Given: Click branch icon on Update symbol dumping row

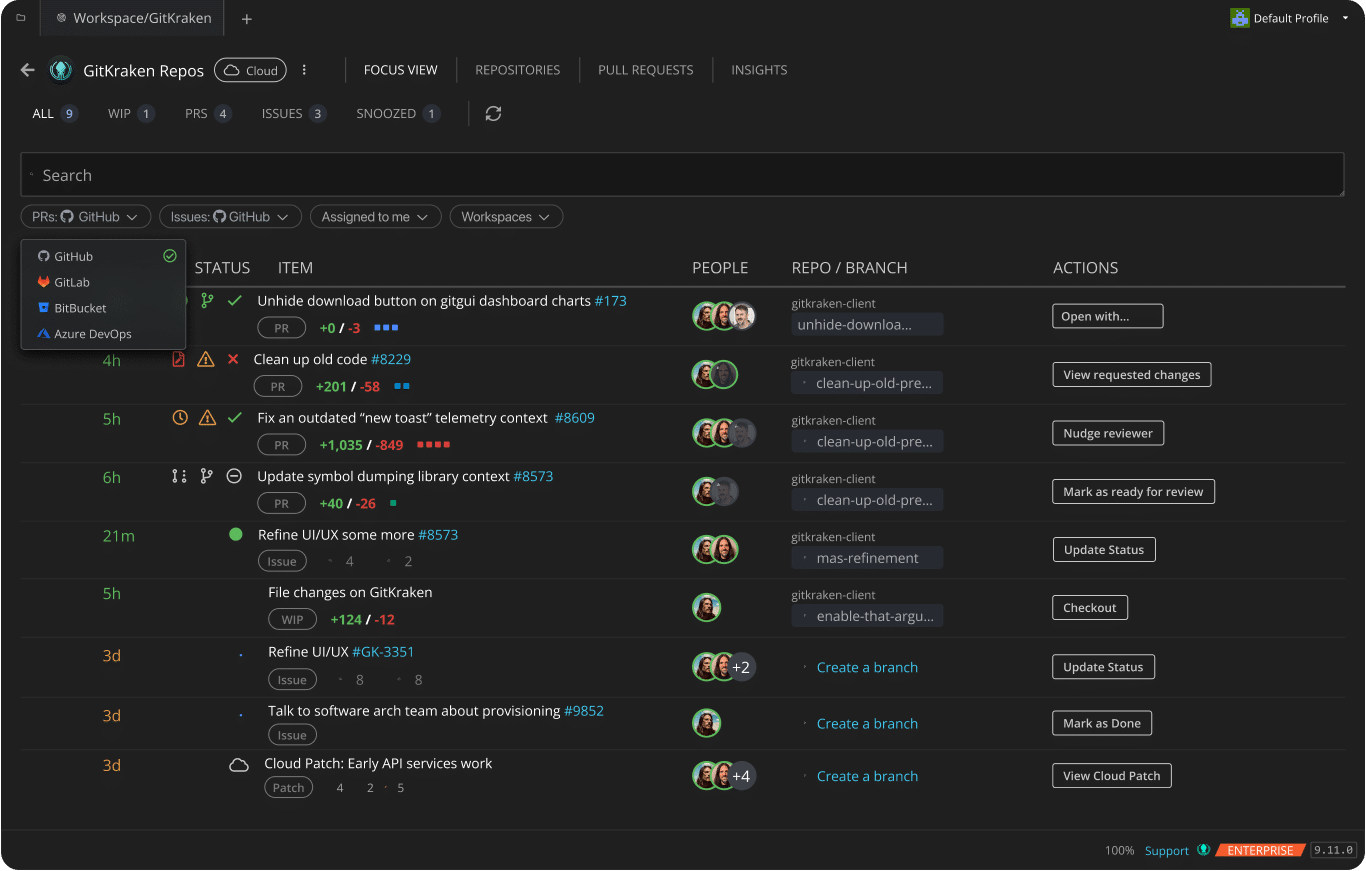Looking at the screenshot, I should tap(207, 477).
